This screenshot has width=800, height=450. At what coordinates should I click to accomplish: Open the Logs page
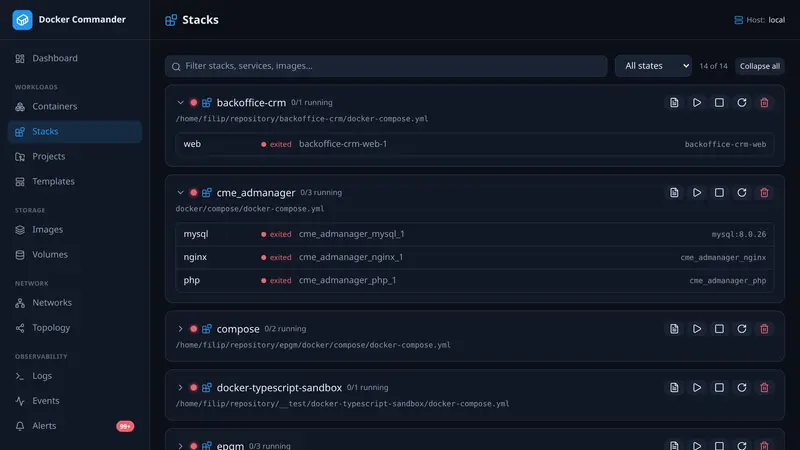pyautogui.click(x=74, y=376)
